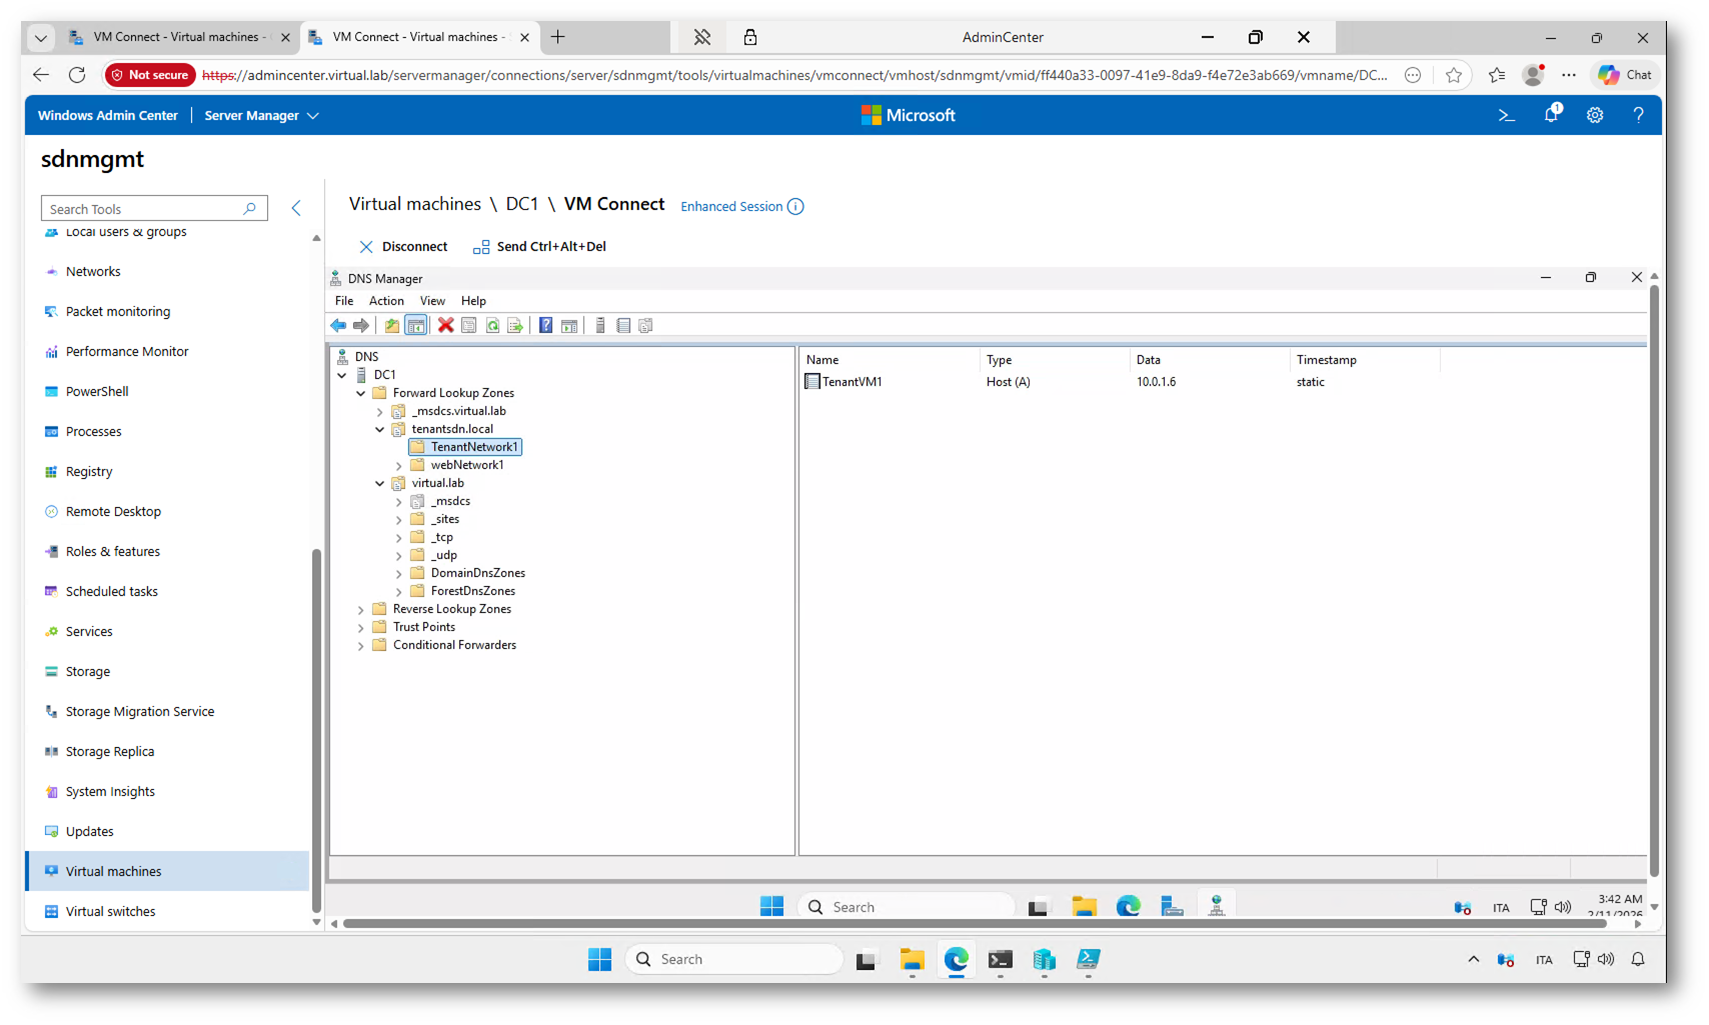Click the Refresh icon in DNS Manager toolbar

click(493, 326)
